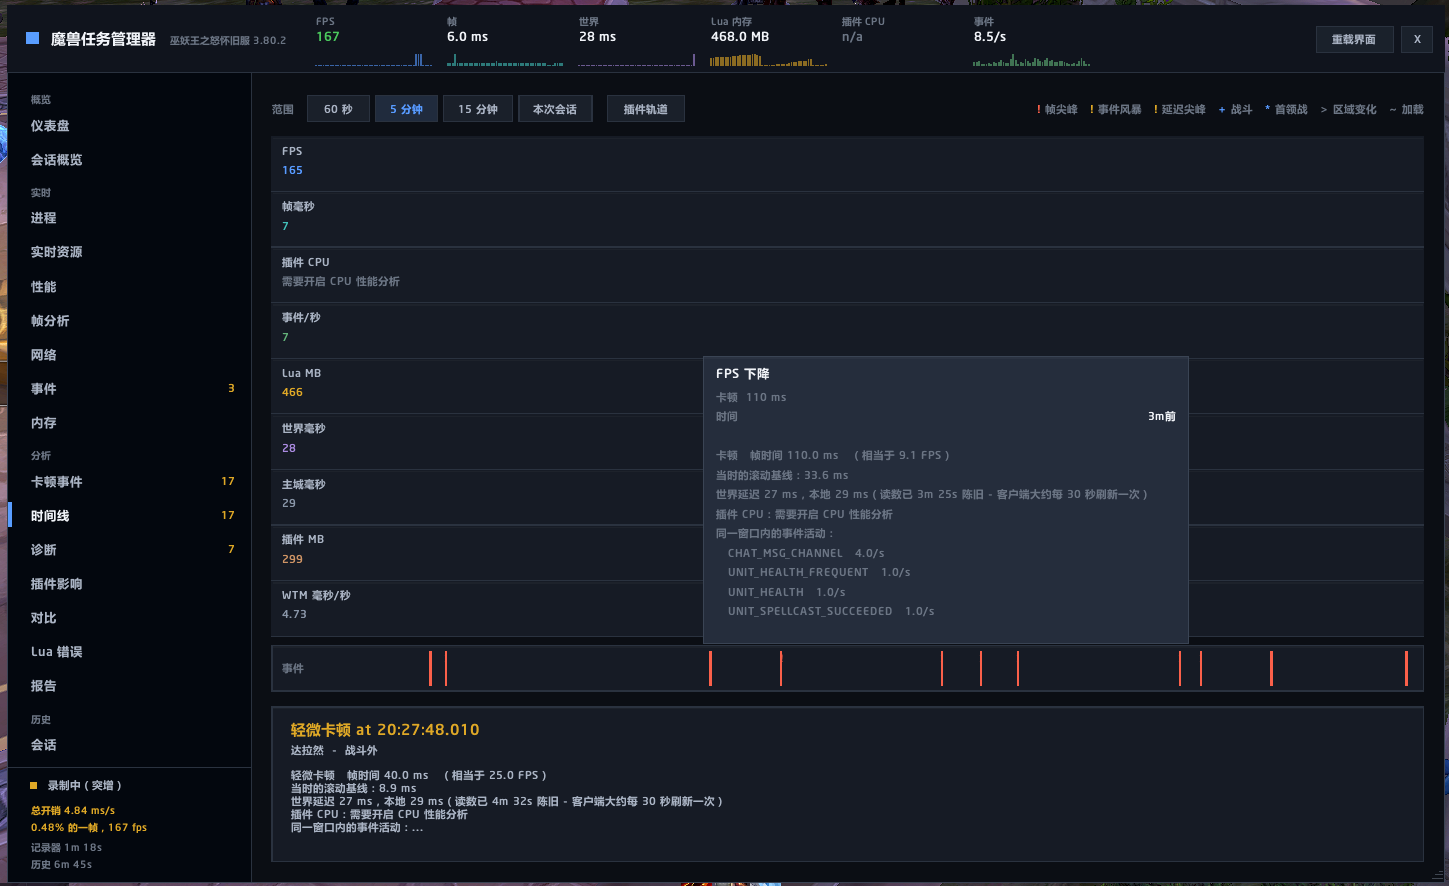Viewport: 1449px width, 886px height.
Task: Click the yellow recording indicator square
Action: coord(34,786)
